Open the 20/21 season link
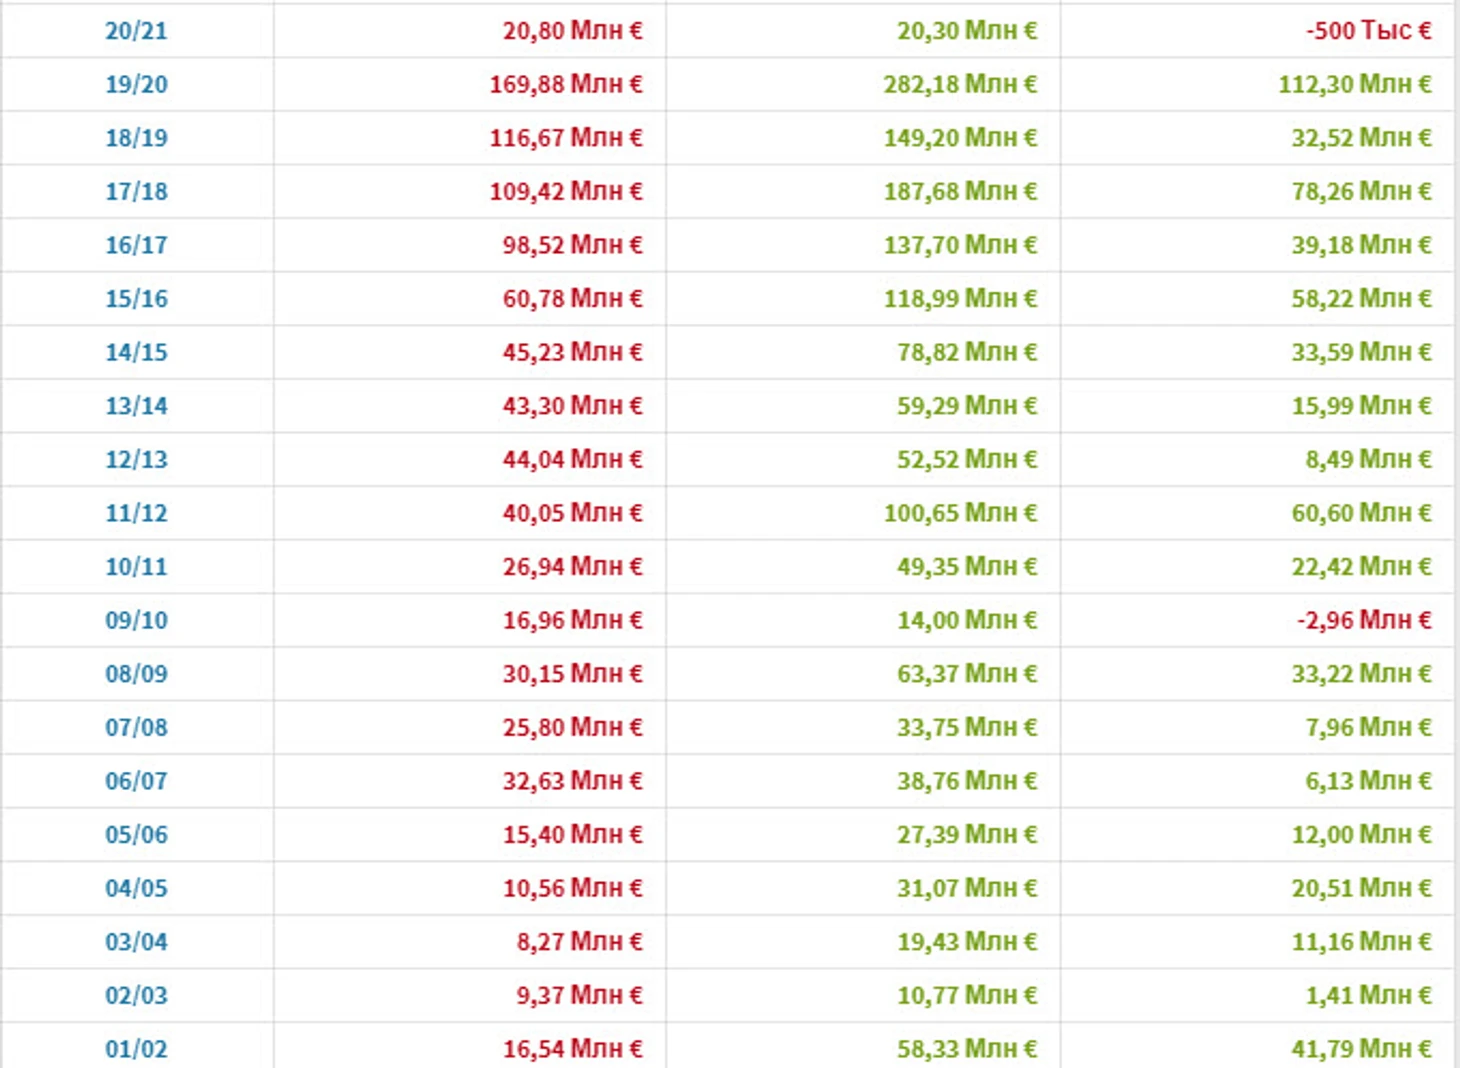This screenshot has height=1068, width=1460. [136, 31]
